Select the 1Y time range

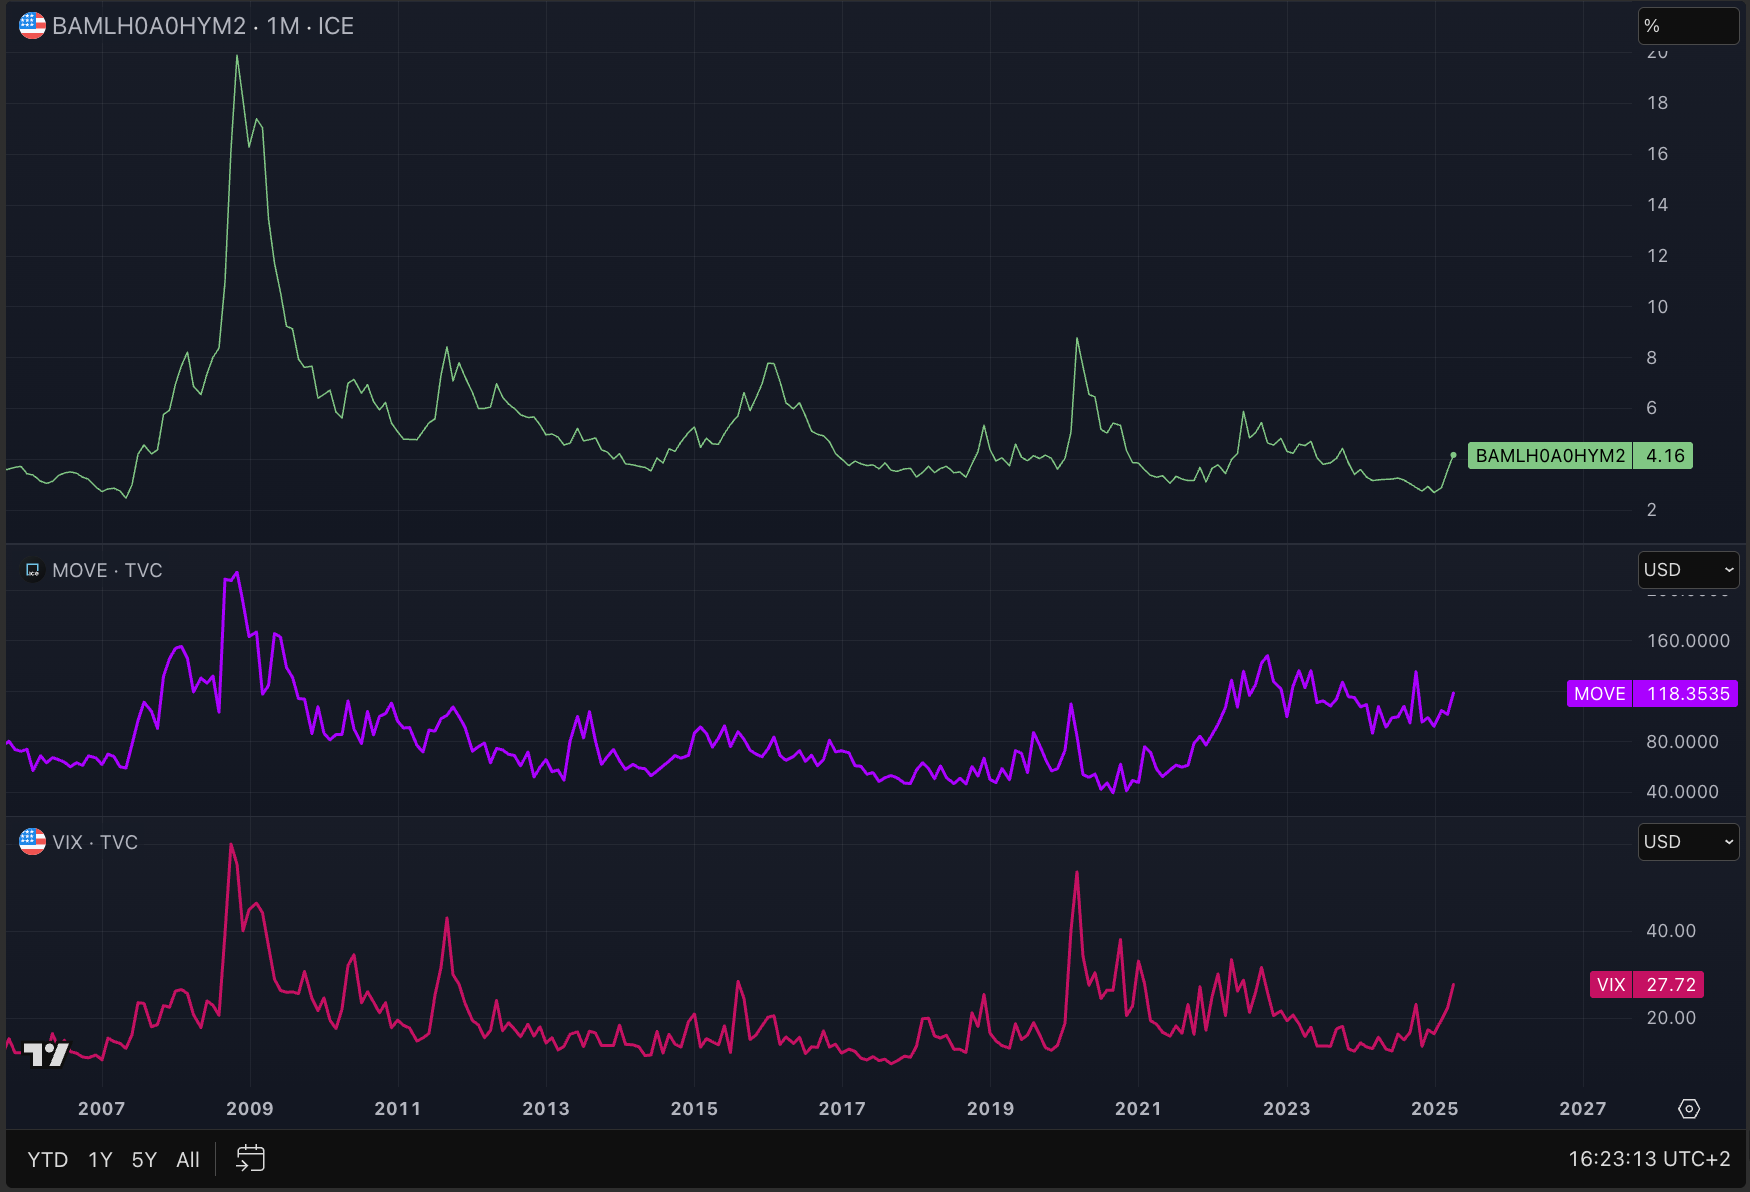(x=100, y=1159)
